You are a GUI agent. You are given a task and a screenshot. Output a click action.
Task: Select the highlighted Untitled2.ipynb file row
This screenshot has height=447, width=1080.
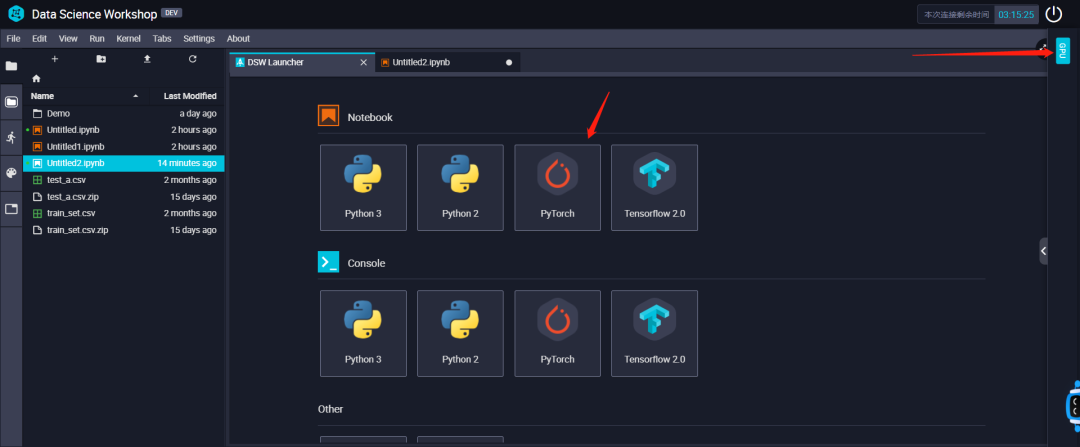(124, 163)
